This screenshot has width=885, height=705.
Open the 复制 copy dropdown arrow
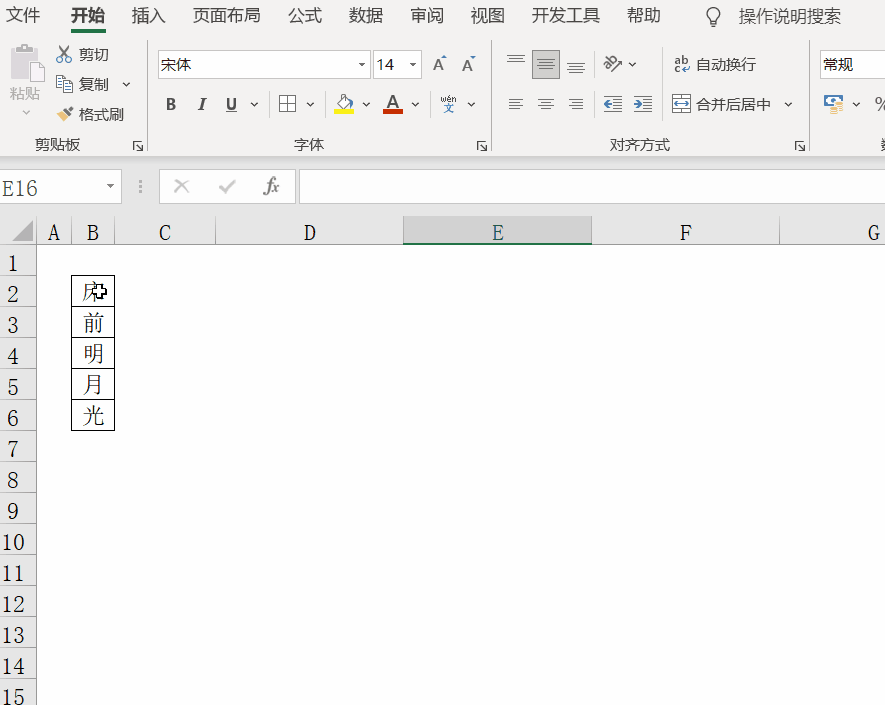126,85
